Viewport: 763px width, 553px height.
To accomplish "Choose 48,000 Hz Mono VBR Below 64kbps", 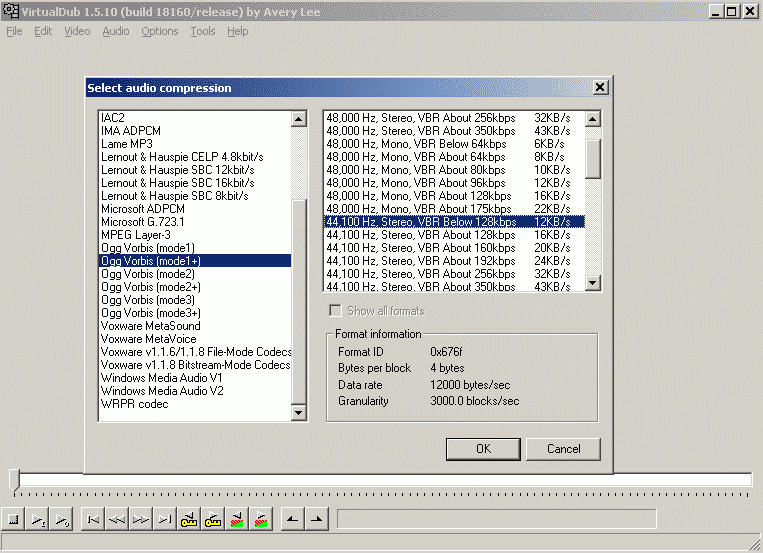I will click(x=454, y=144).
